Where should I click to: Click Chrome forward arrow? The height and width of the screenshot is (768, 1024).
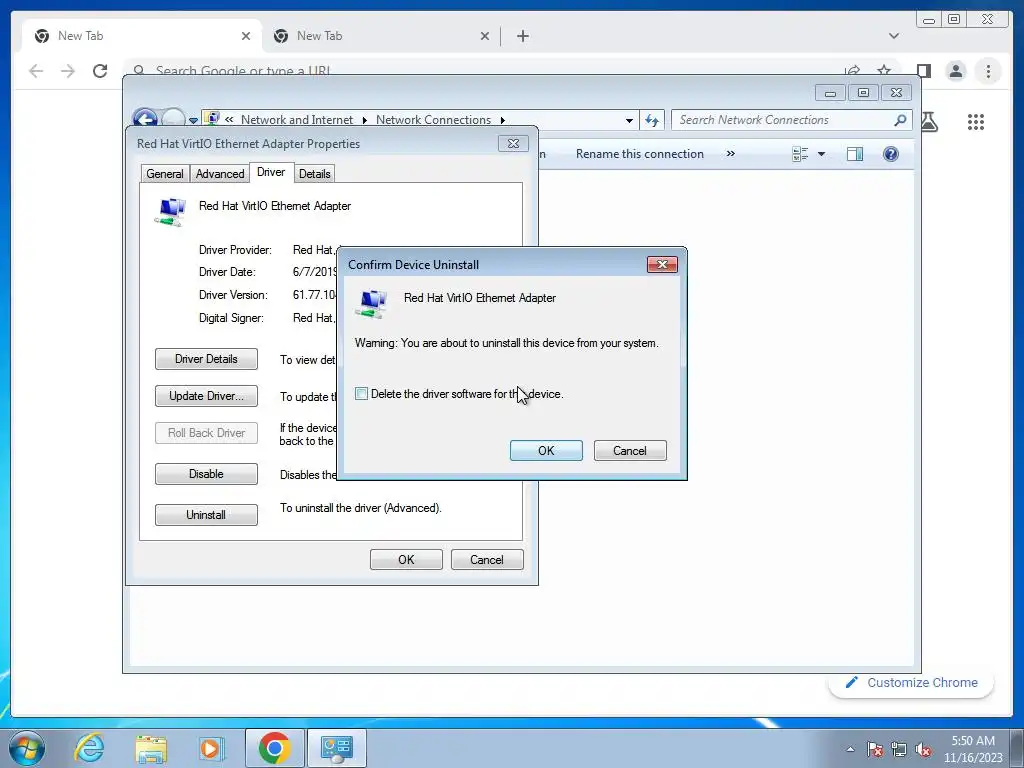coord(68,71)
